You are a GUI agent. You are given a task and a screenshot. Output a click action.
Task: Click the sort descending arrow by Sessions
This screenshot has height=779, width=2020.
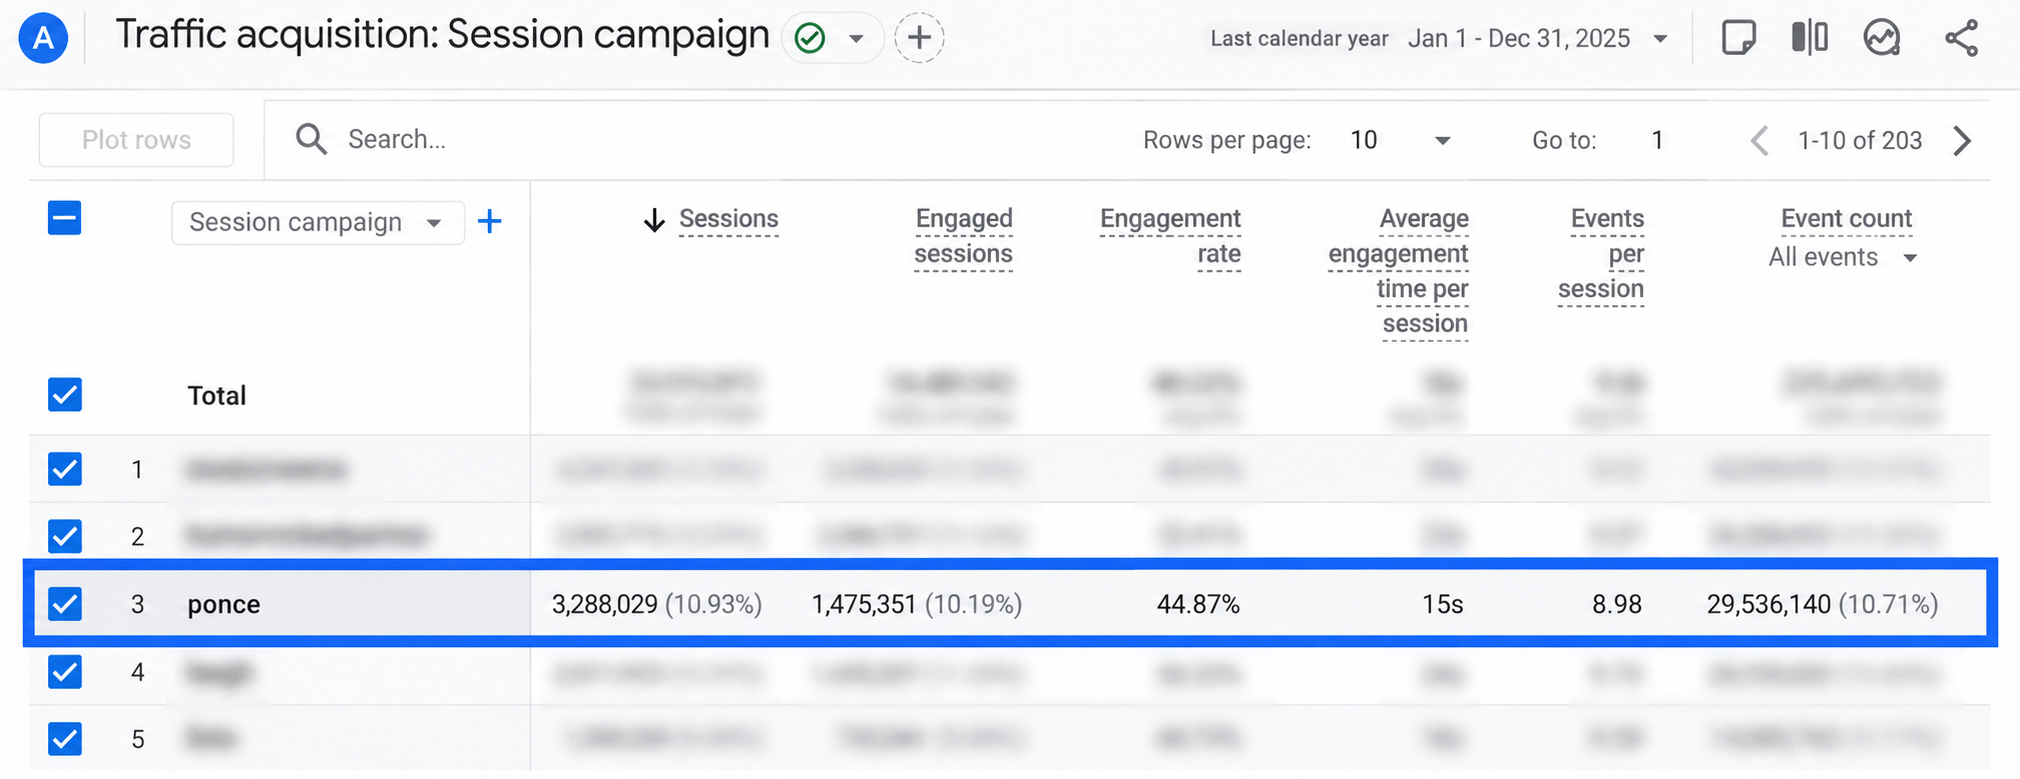pos(654,220)
